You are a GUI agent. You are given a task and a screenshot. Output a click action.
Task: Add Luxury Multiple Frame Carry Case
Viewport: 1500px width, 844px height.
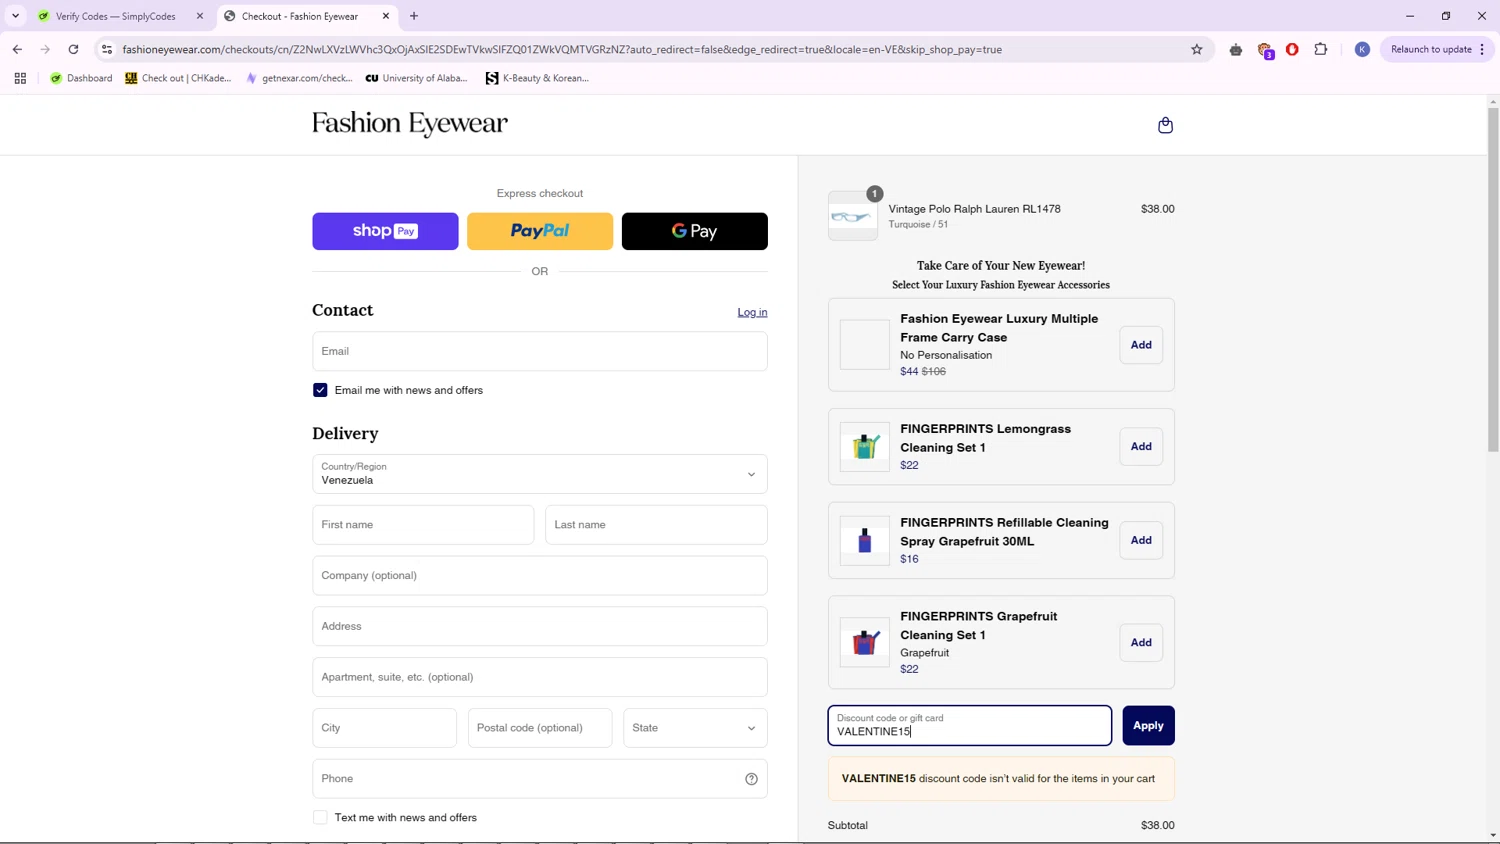tap(1141, 345)
